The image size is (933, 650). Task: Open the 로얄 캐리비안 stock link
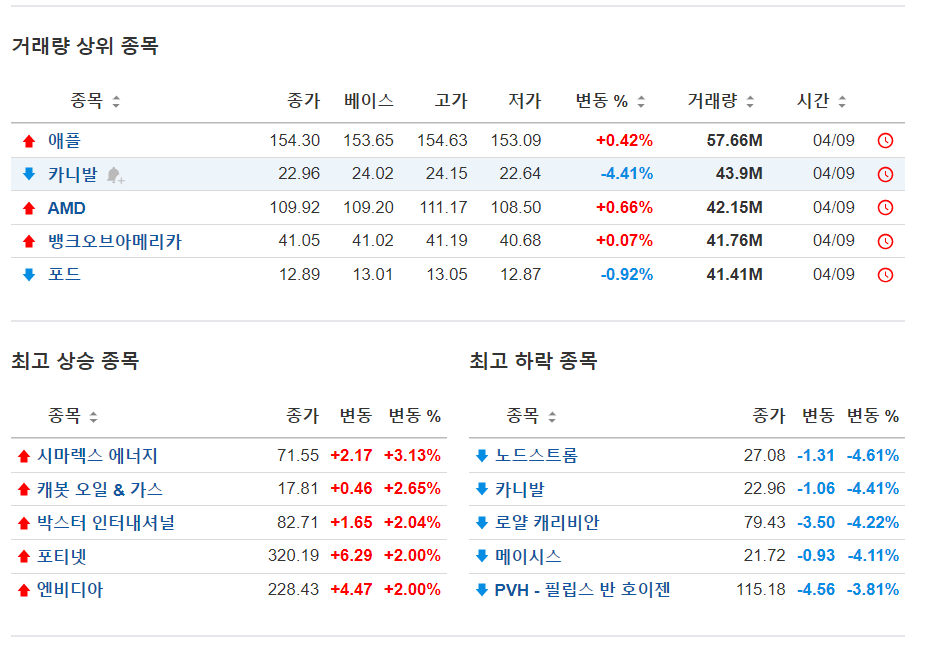(547, 523)
